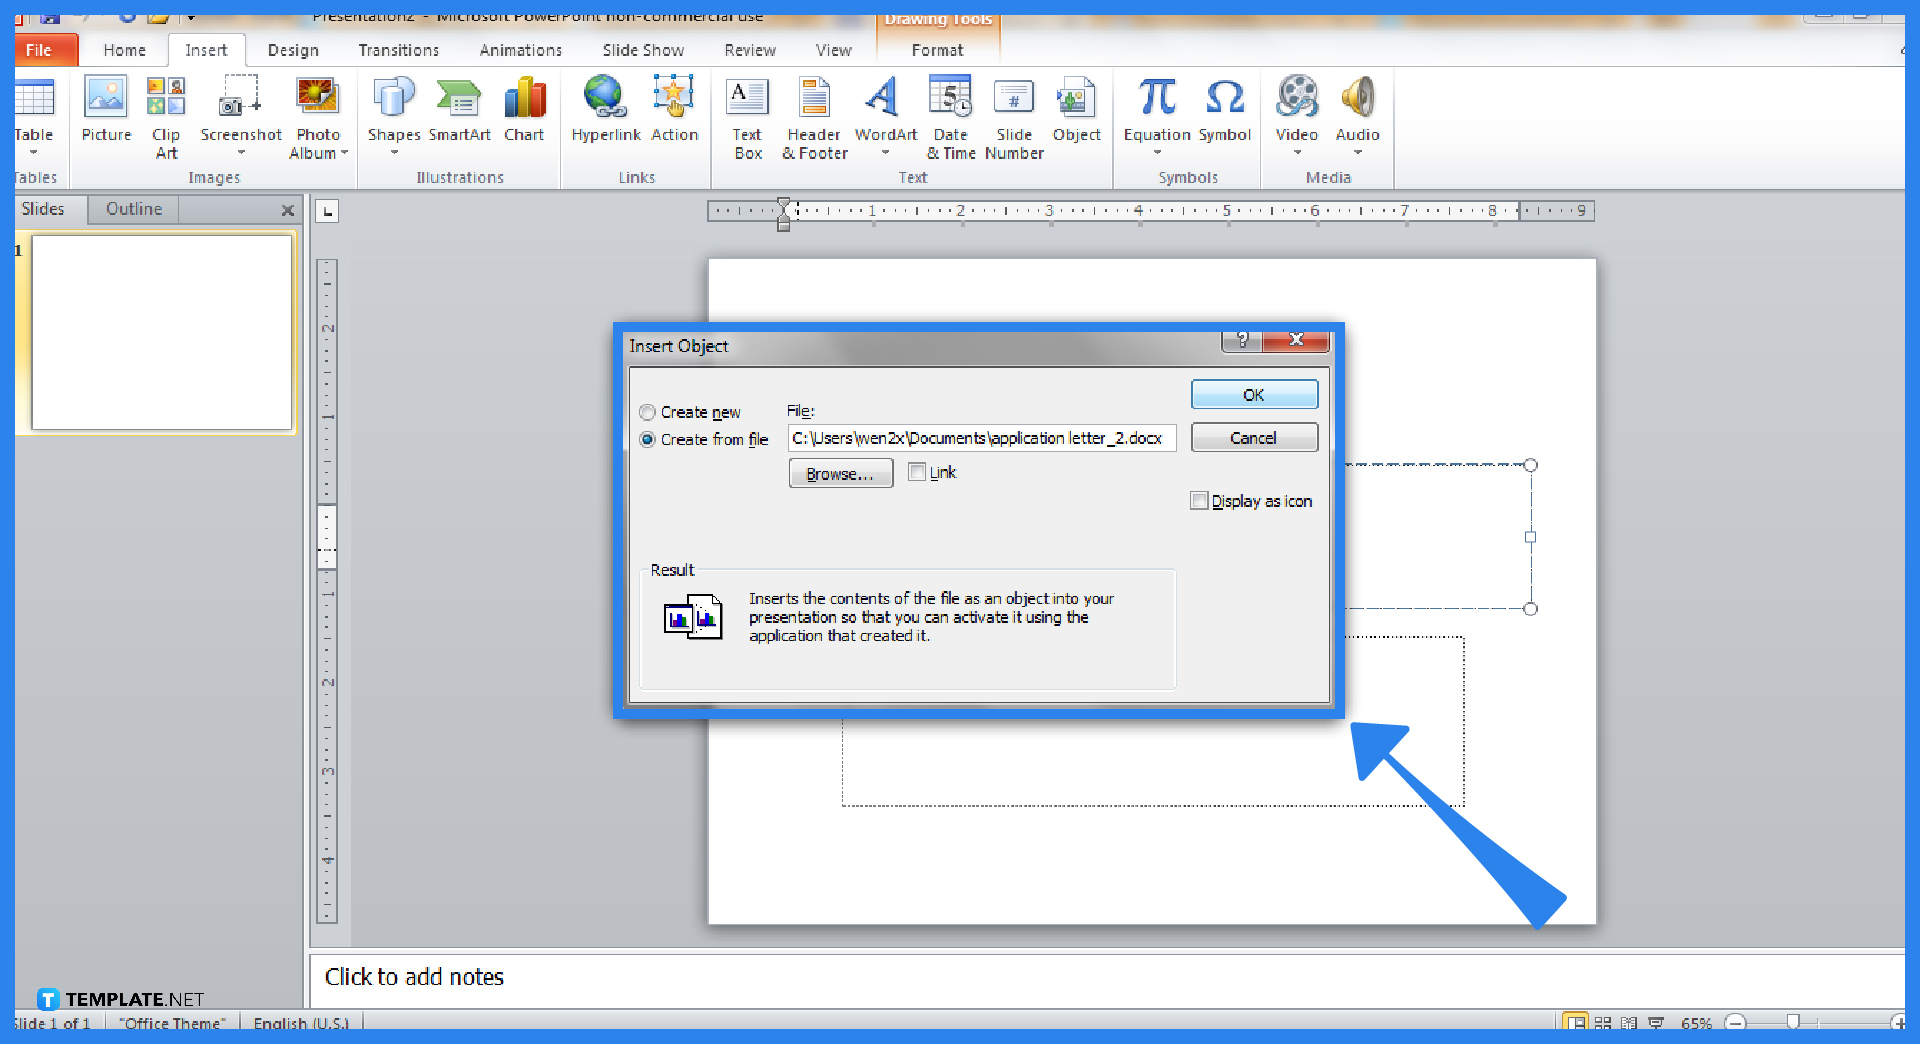The image size is (1920, 1044).
Task: Select the Create new radio button
Action: [647, 411]
